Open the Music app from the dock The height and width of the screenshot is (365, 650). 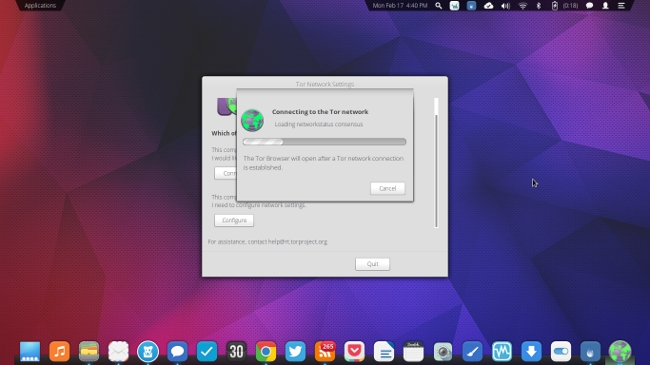tap(59, 351)
